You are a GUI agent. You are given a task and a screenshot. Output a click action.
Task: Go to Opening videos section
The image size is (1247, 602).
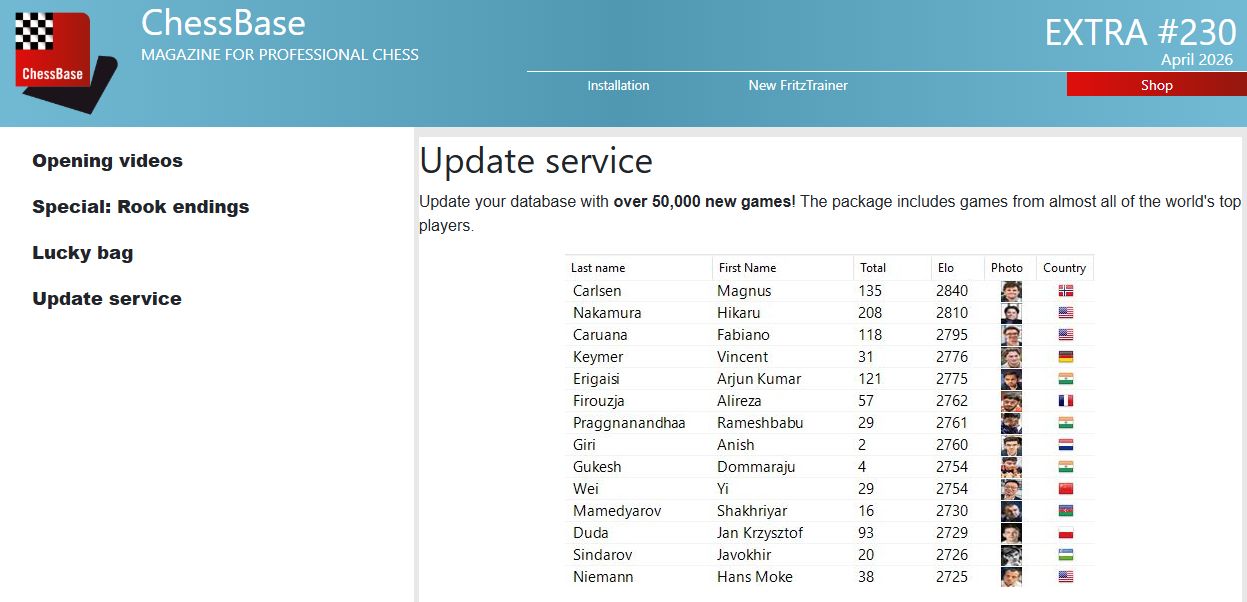pos(107,161)
